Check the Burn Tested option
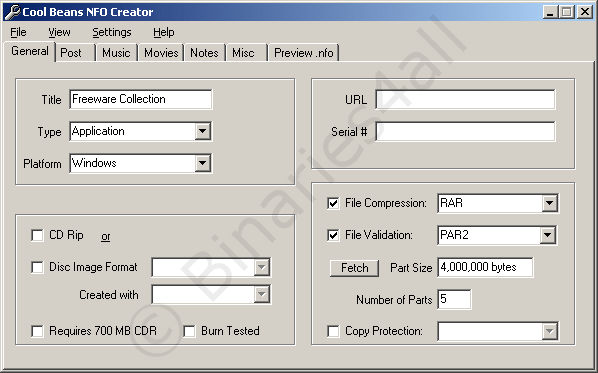 point(190,331)
